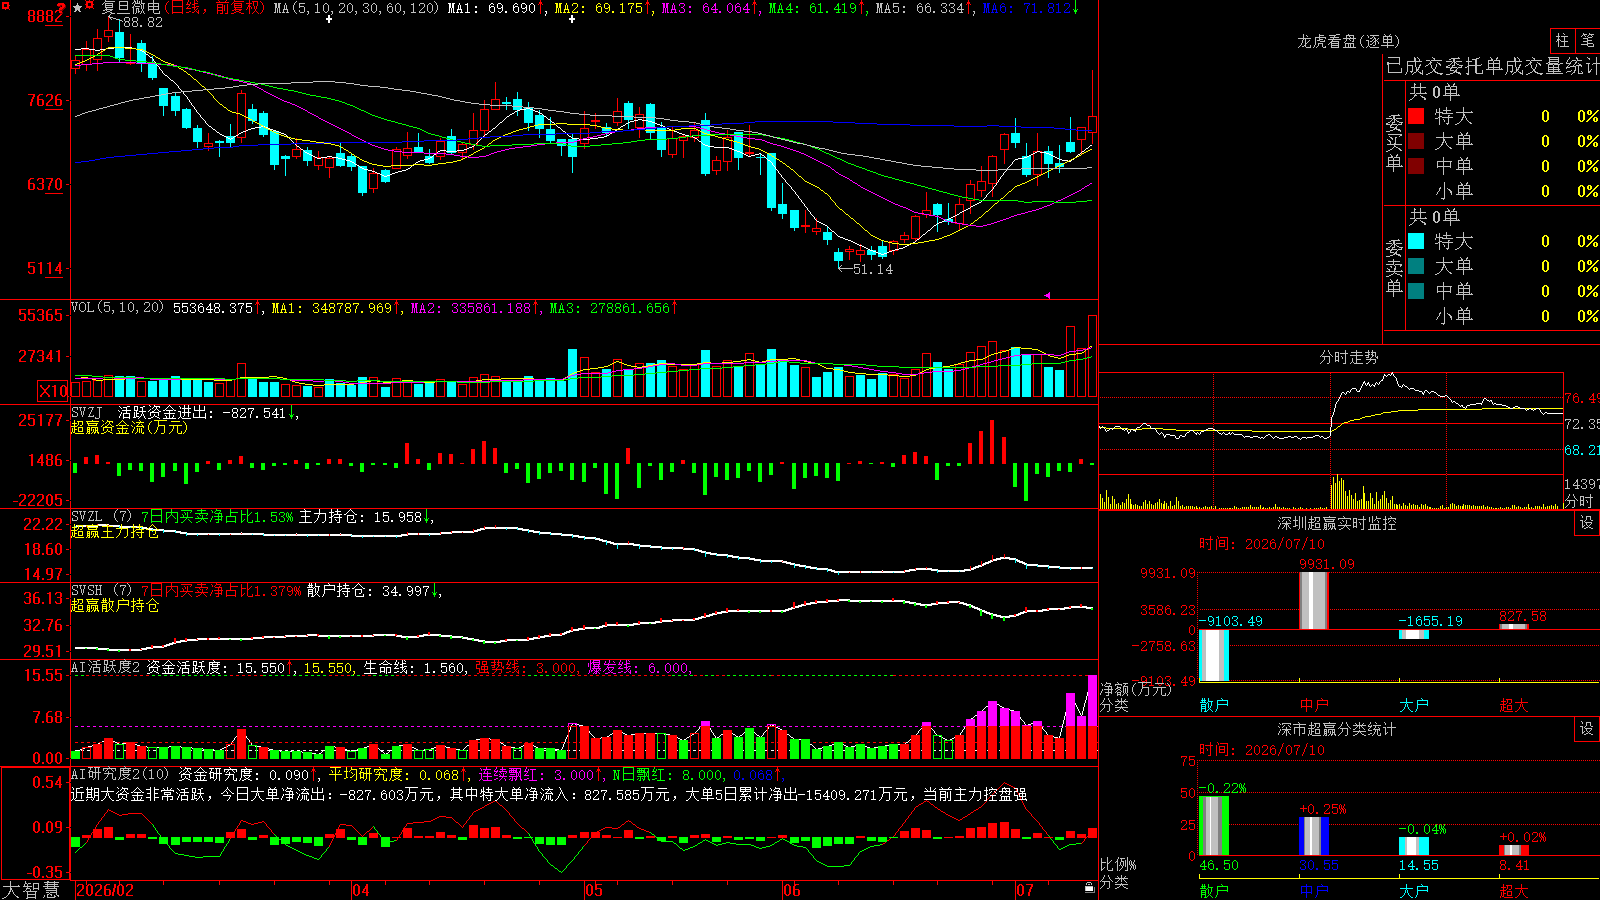Click the AI活跃度2 indicator label

click(x=105, y=667)
